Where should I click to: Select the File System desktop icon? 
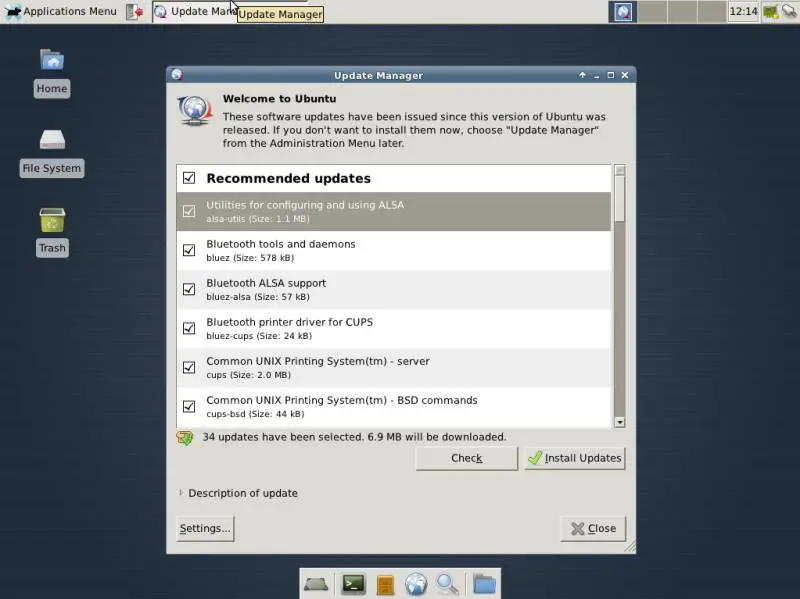point(52,153)
